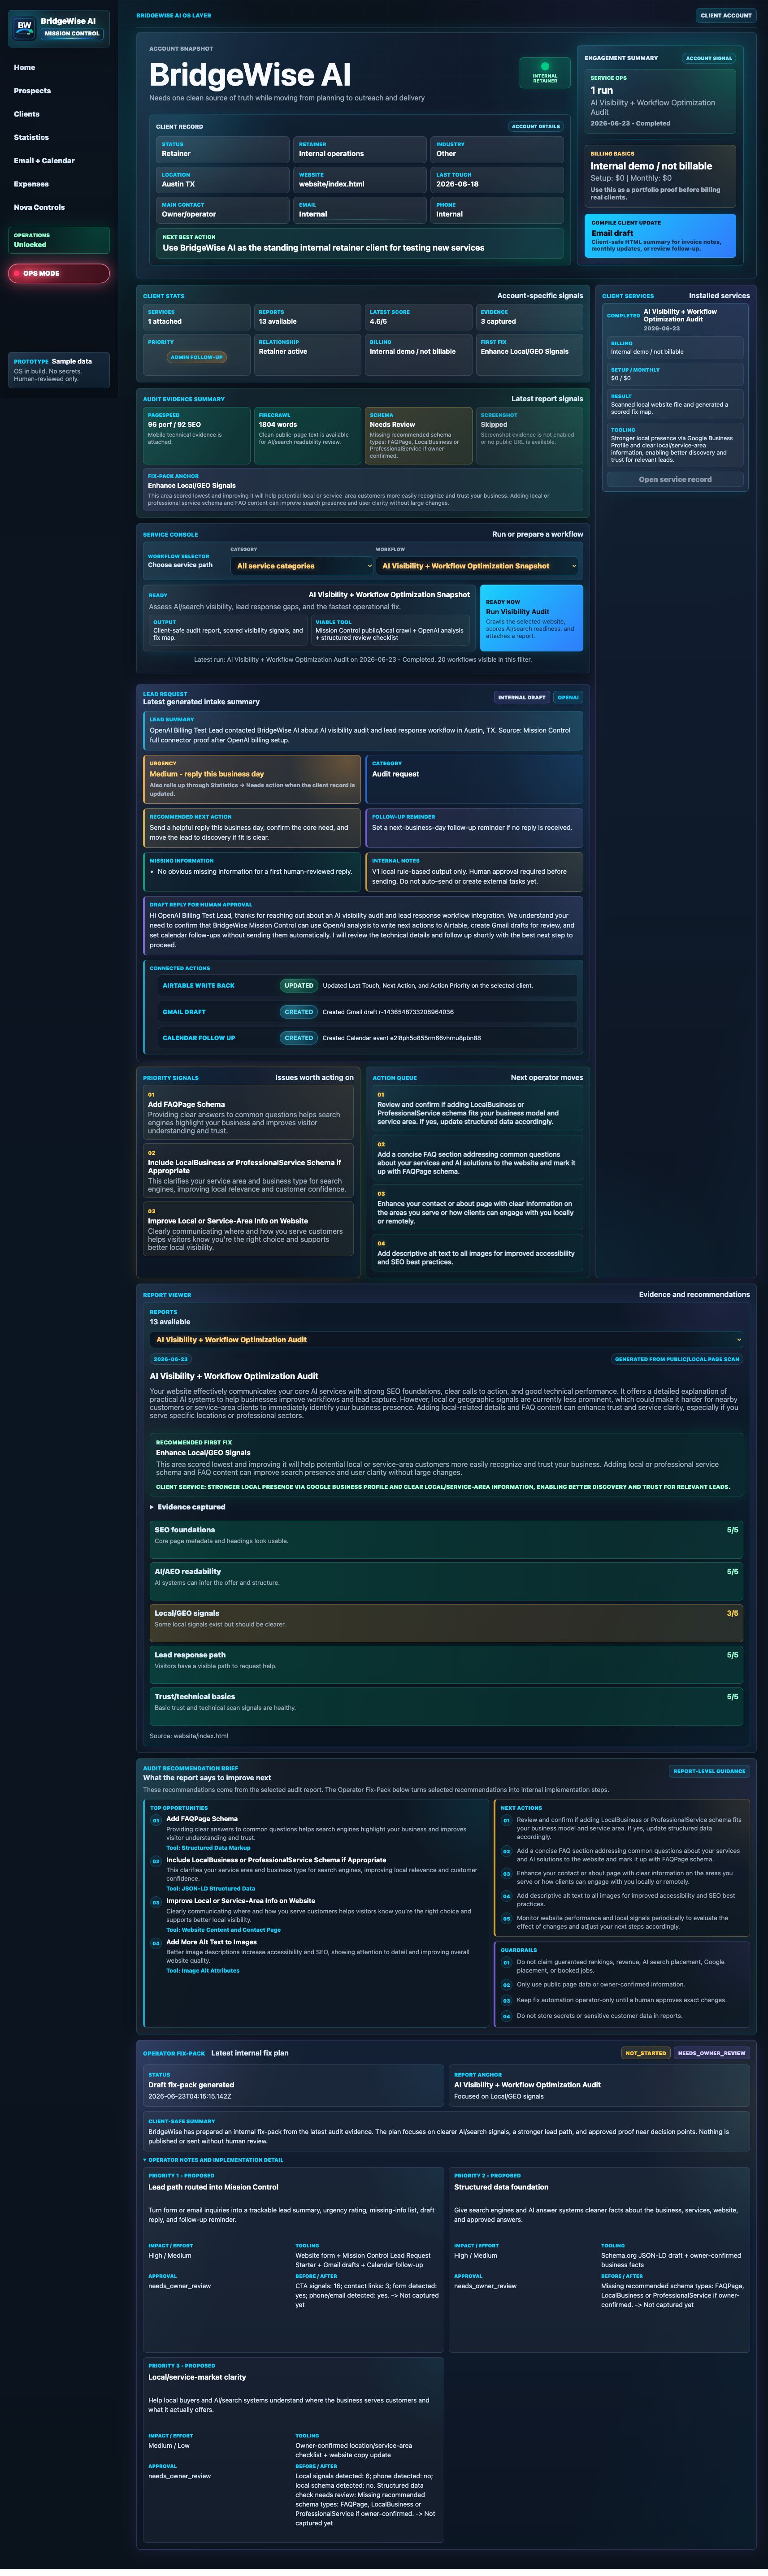The height and width of the screenshot is (2576, 768).
Task: Open the report selector dropdown in Report Viewer
Action: 446,1339
